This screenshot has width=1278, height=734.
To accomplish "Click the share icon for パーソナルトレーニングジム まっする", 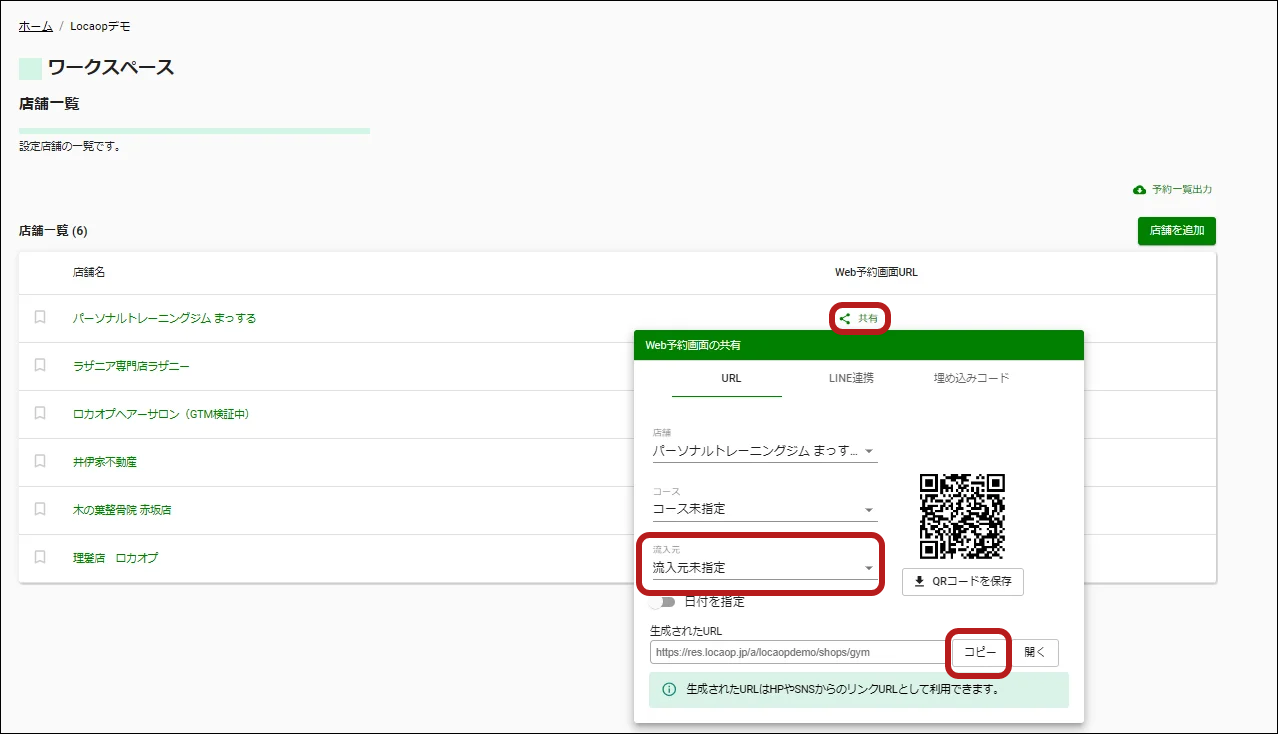I will click(x=845, y=319).
